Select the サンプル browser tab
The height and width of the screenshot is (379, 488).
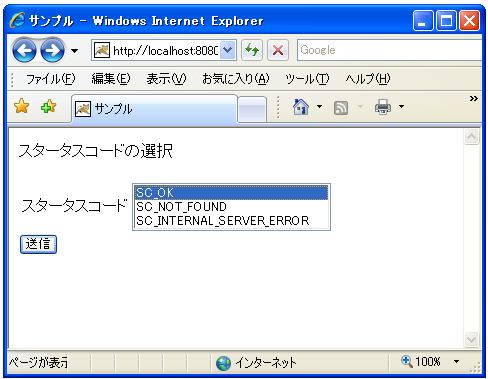[154, 109]
